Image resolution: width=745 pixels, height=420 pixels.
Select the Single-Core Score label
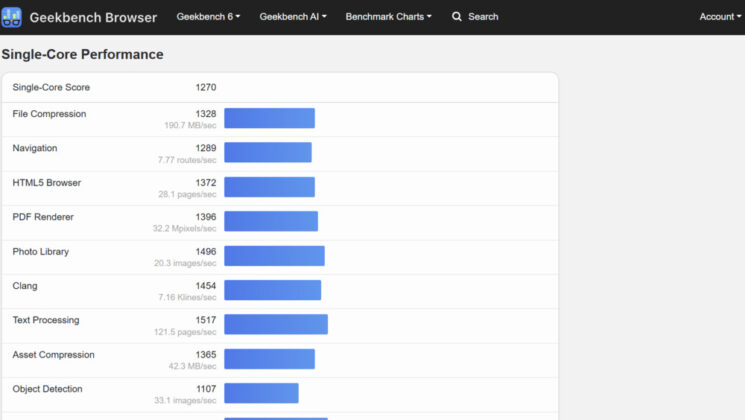51,87
